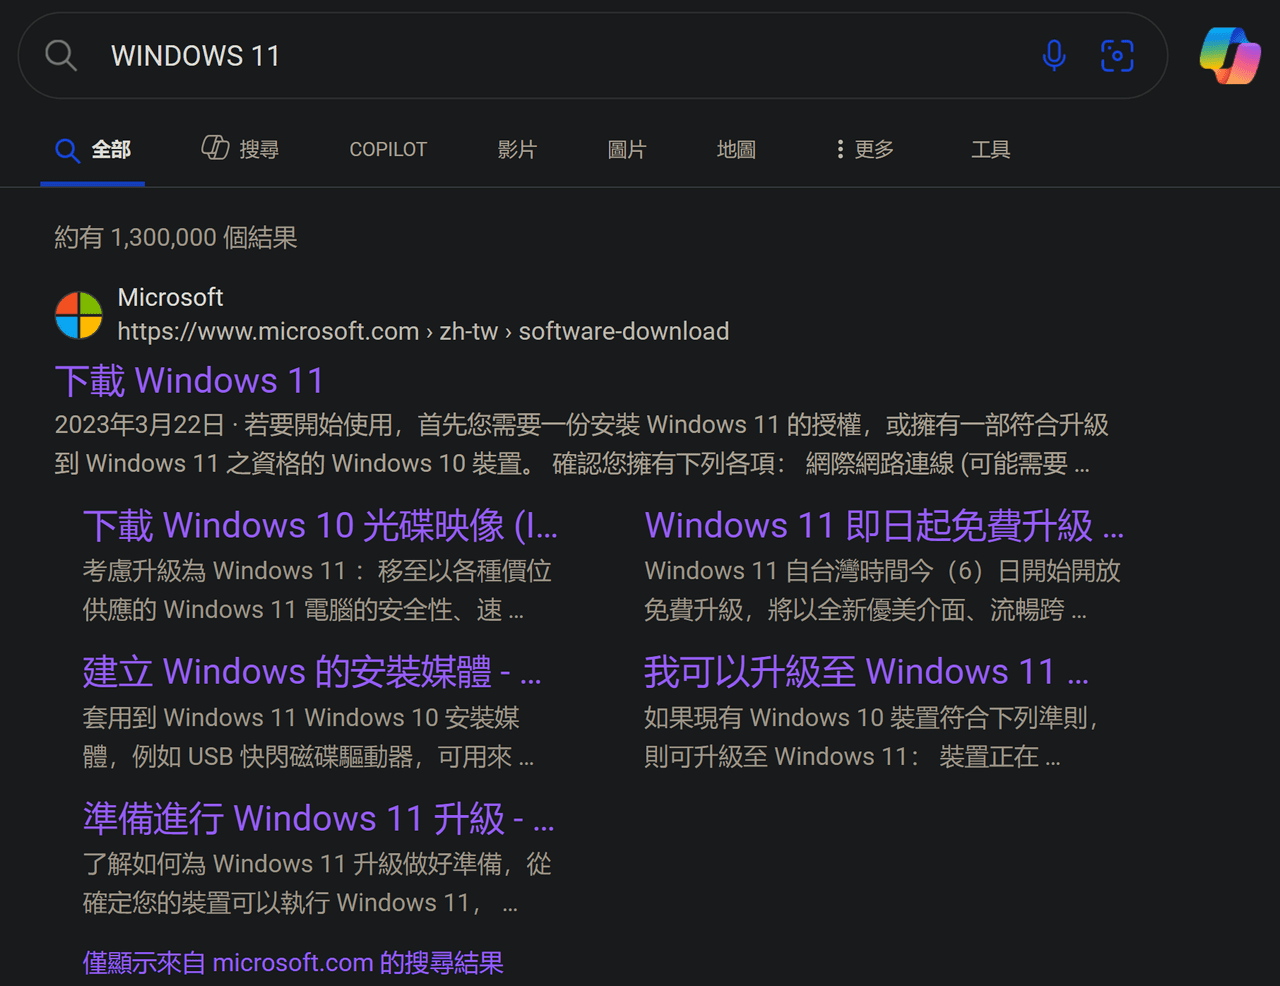Select the 全部 tab
This screenshot has width=1280, height=986.
click(x=93, y=150)
